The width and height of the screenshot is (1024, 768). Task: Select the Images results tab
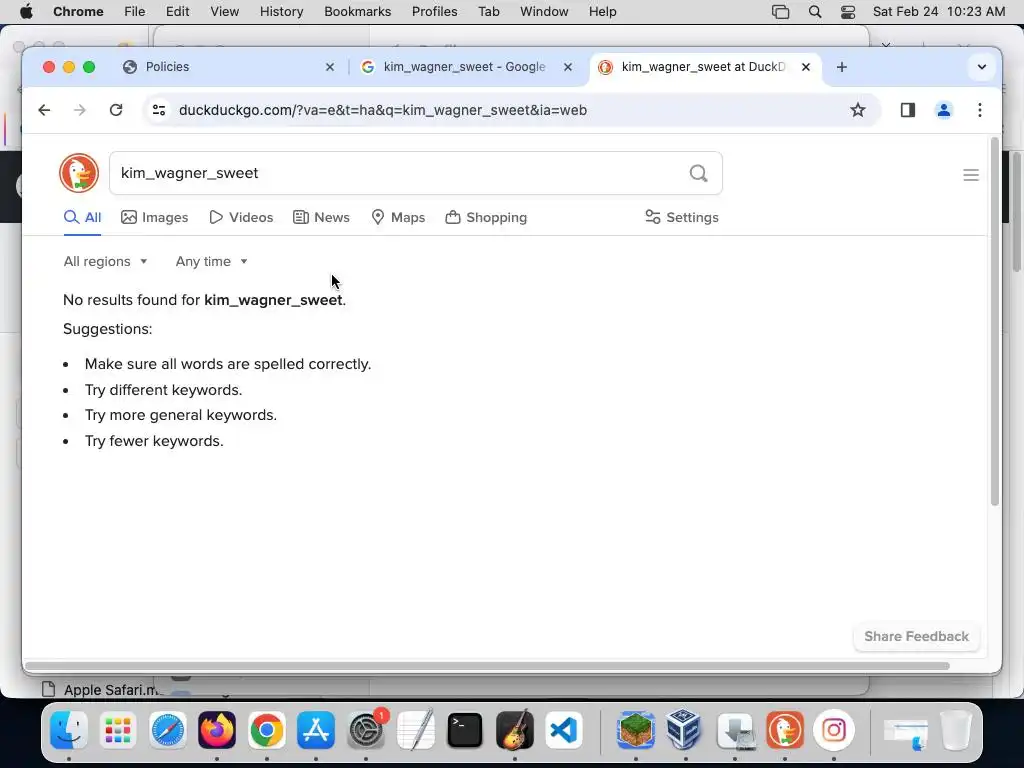(155, 217)
